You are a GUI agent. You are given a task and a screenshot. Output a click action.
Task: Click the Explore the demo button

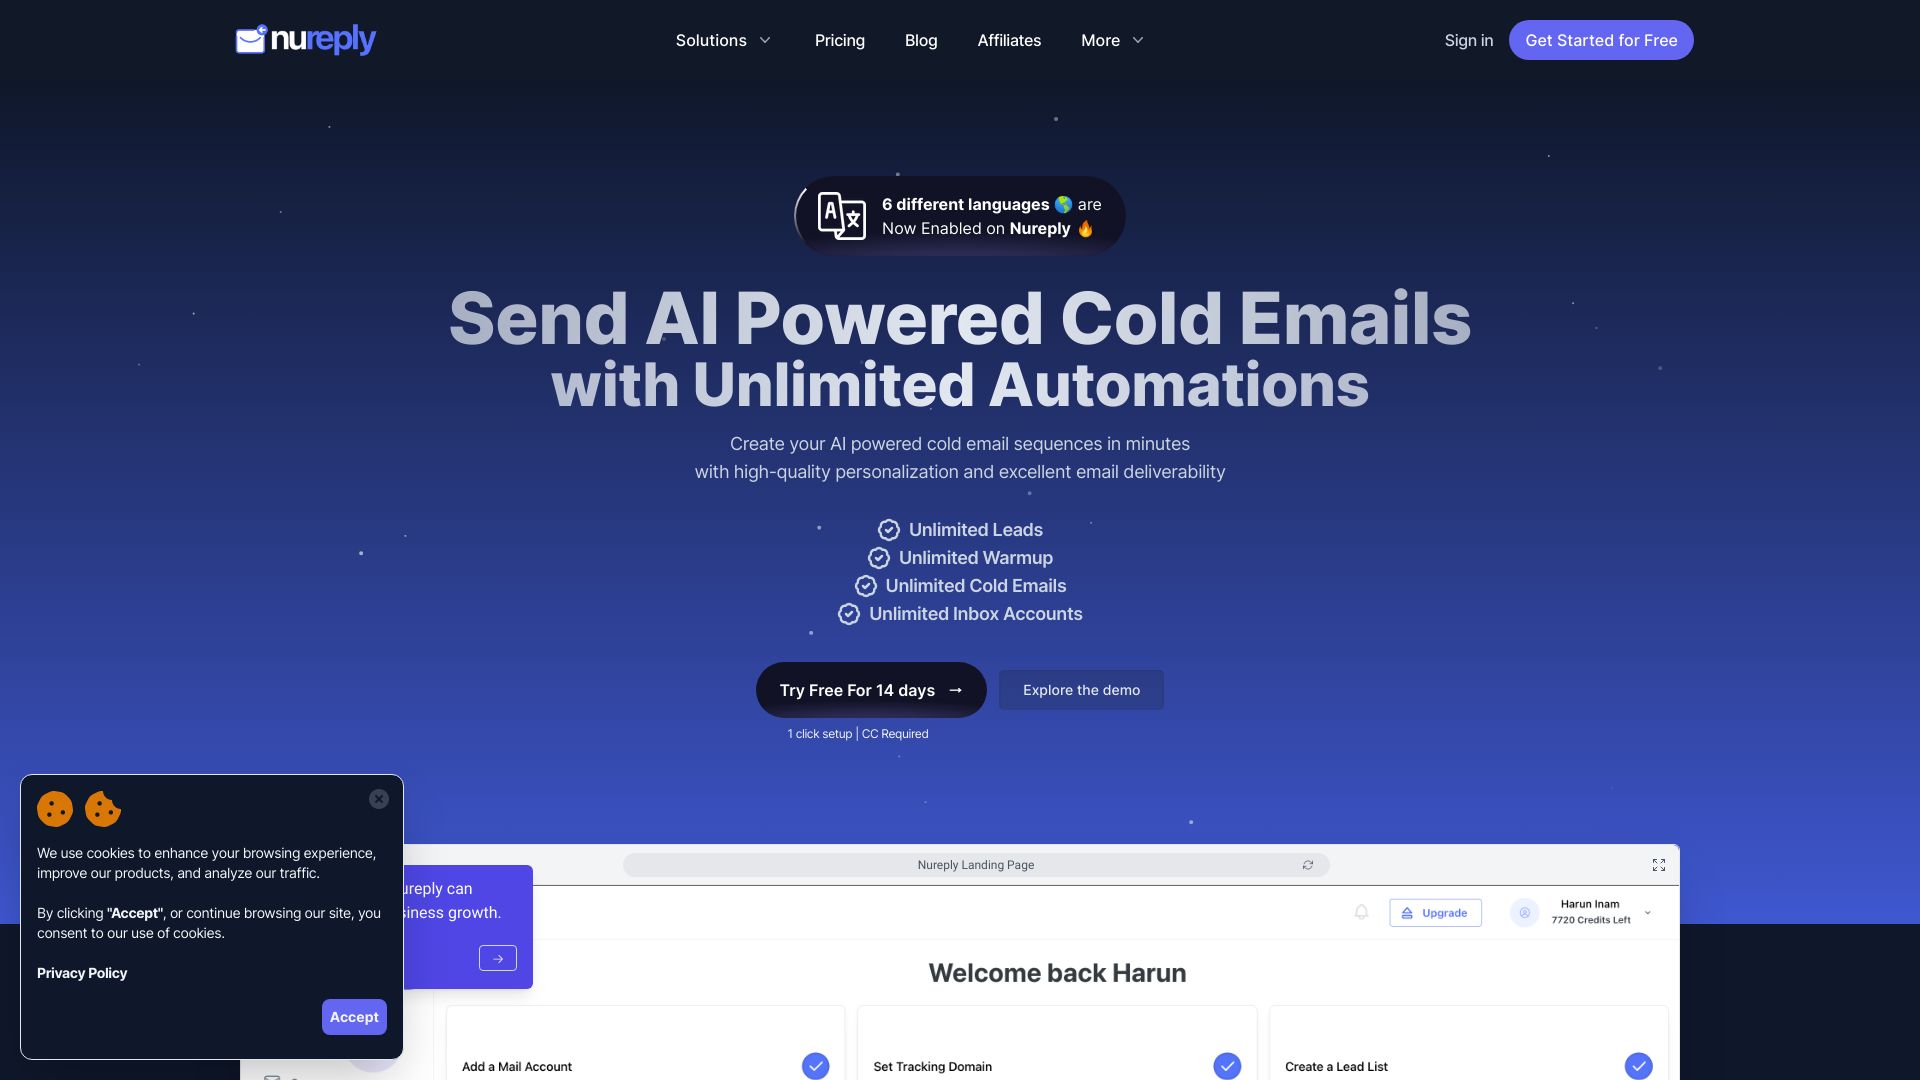(x=1081, y=690)
